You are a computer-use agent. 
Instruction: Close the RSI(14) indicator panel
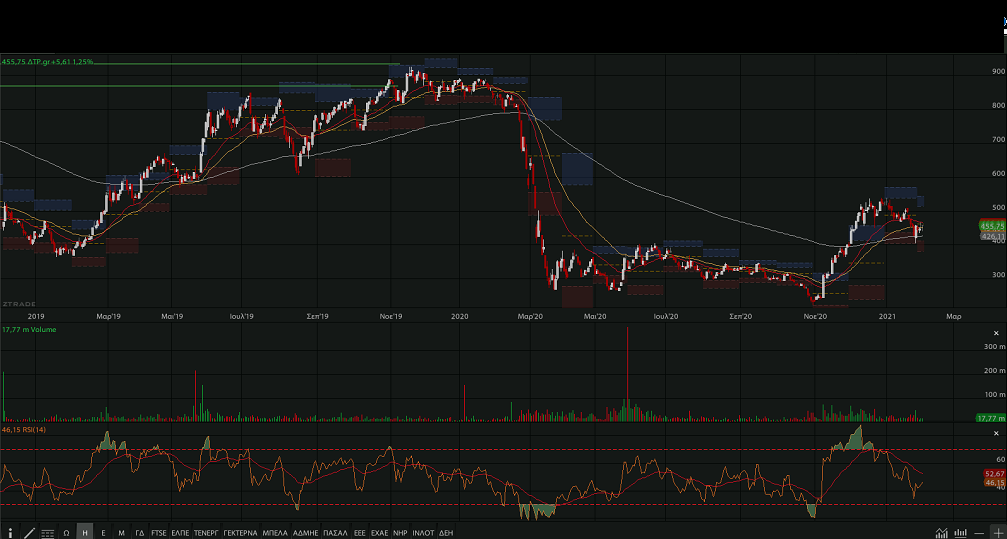coord(996,432)
